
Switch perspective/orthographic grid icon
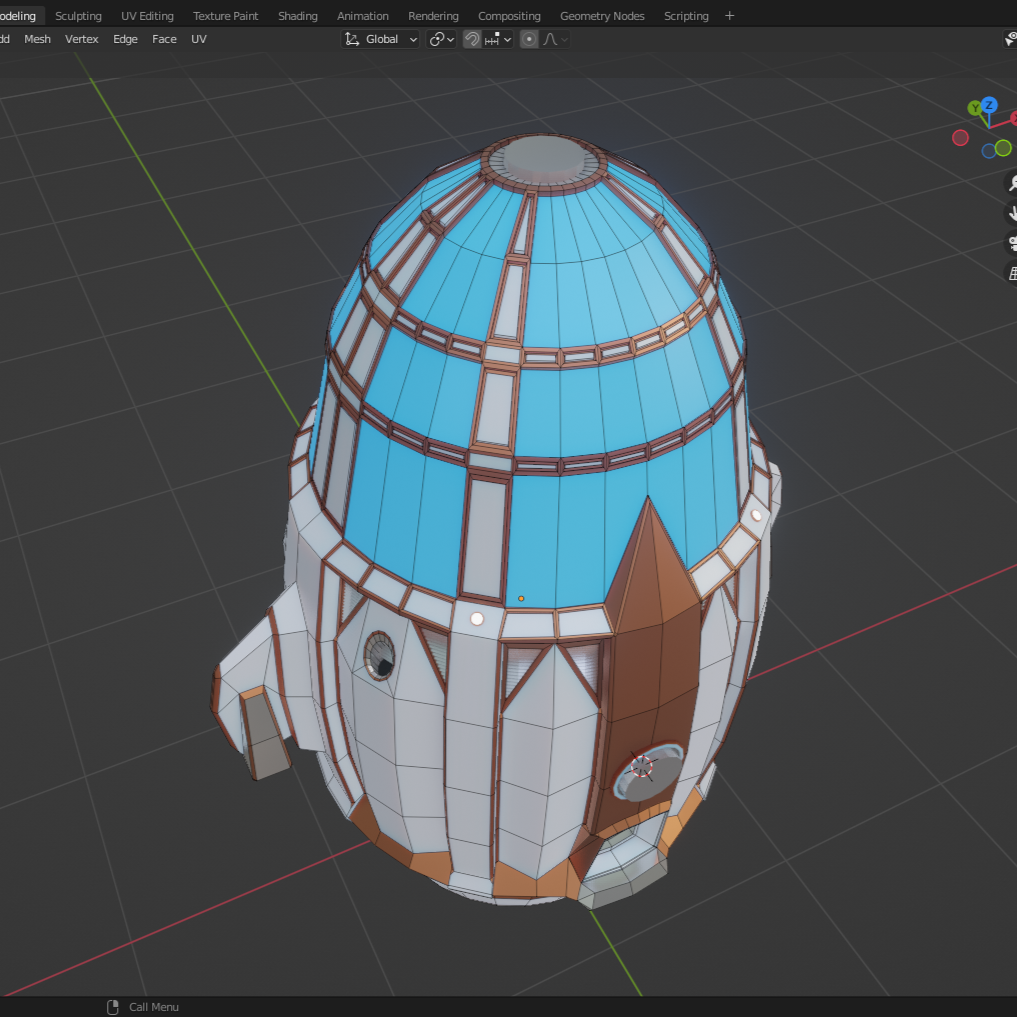pyautogui.click(x=1010, y=273)
